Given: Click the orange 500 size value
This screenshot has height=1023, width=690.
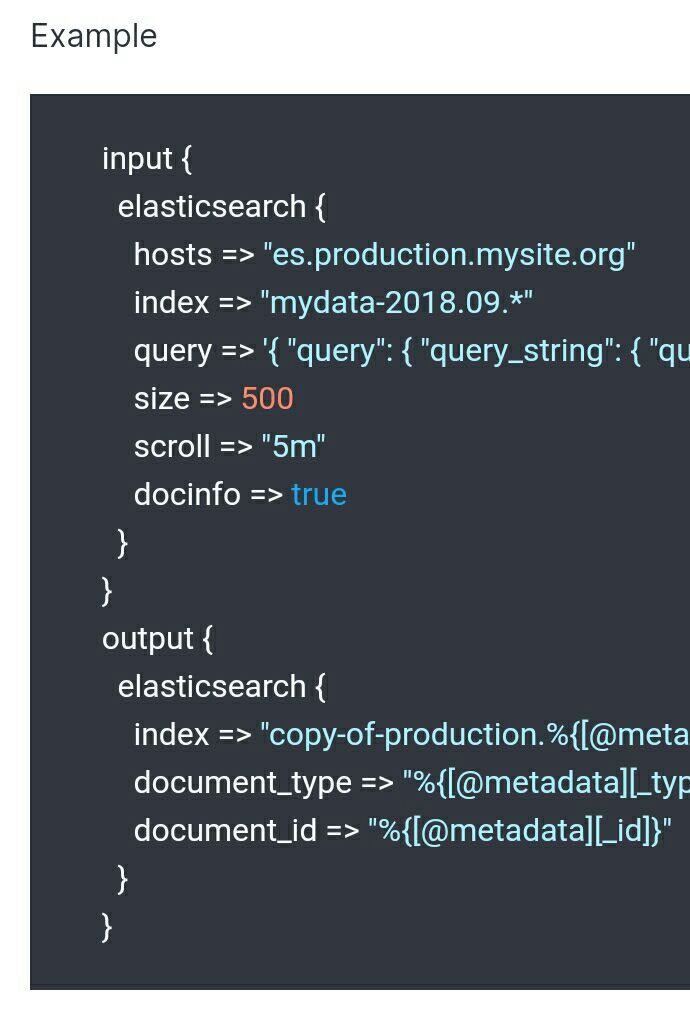Looking at the screenshot, I should (x=267, y=399).
